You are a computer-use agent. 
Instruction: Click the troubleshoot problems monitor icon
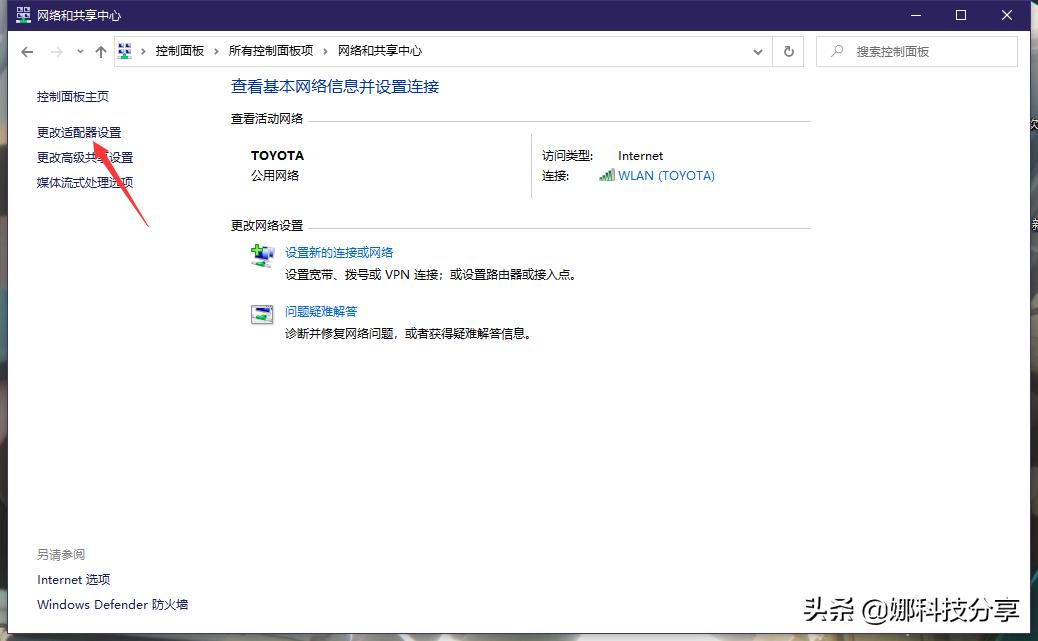click(x=261, y=314)
